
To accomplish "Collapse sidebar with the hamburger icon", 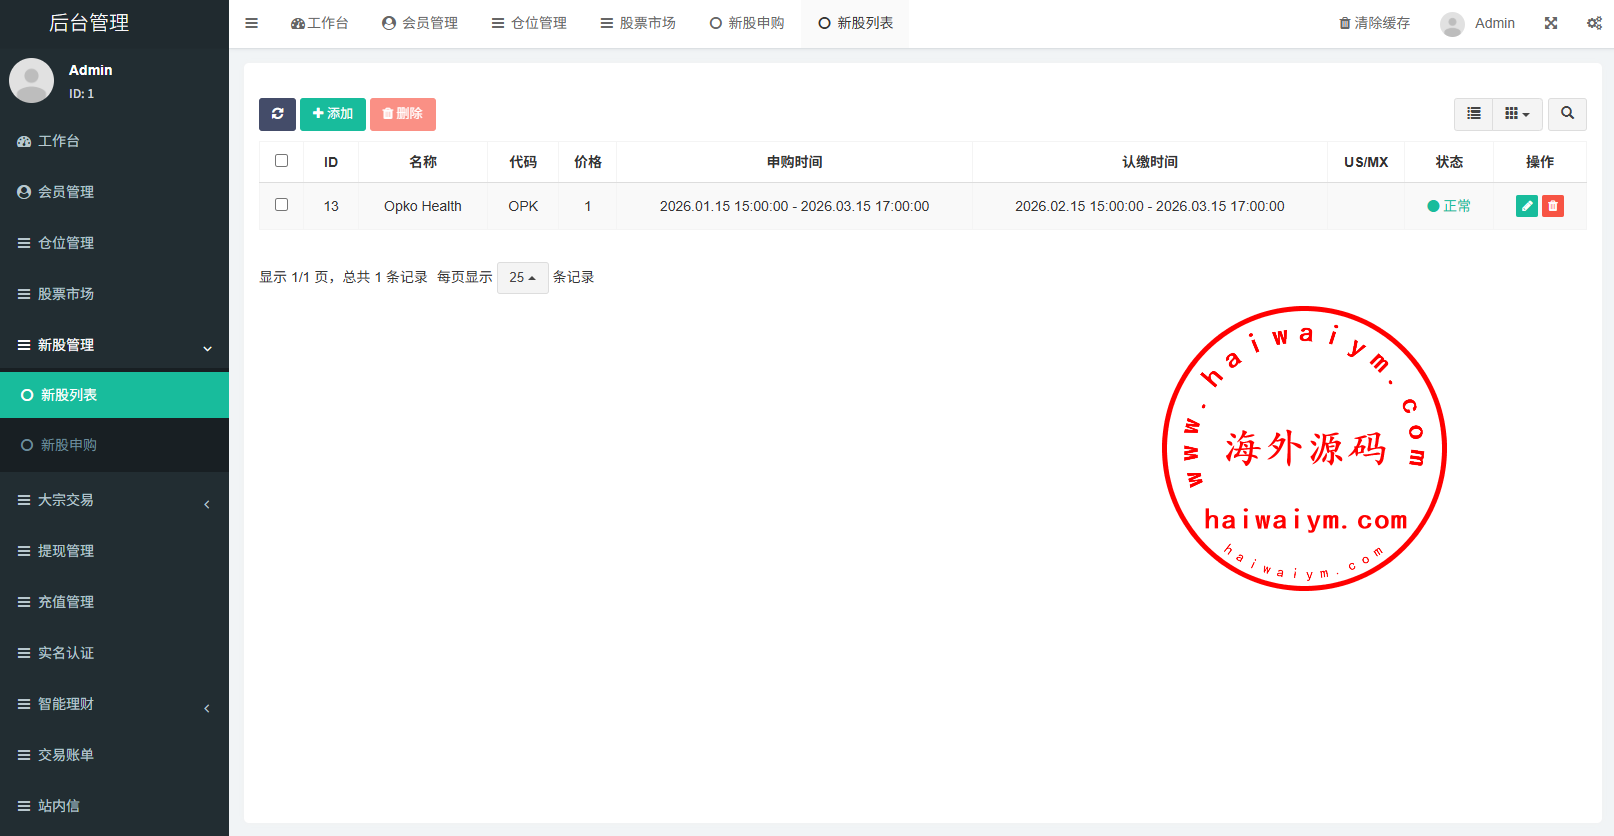I will pos(252,23).
